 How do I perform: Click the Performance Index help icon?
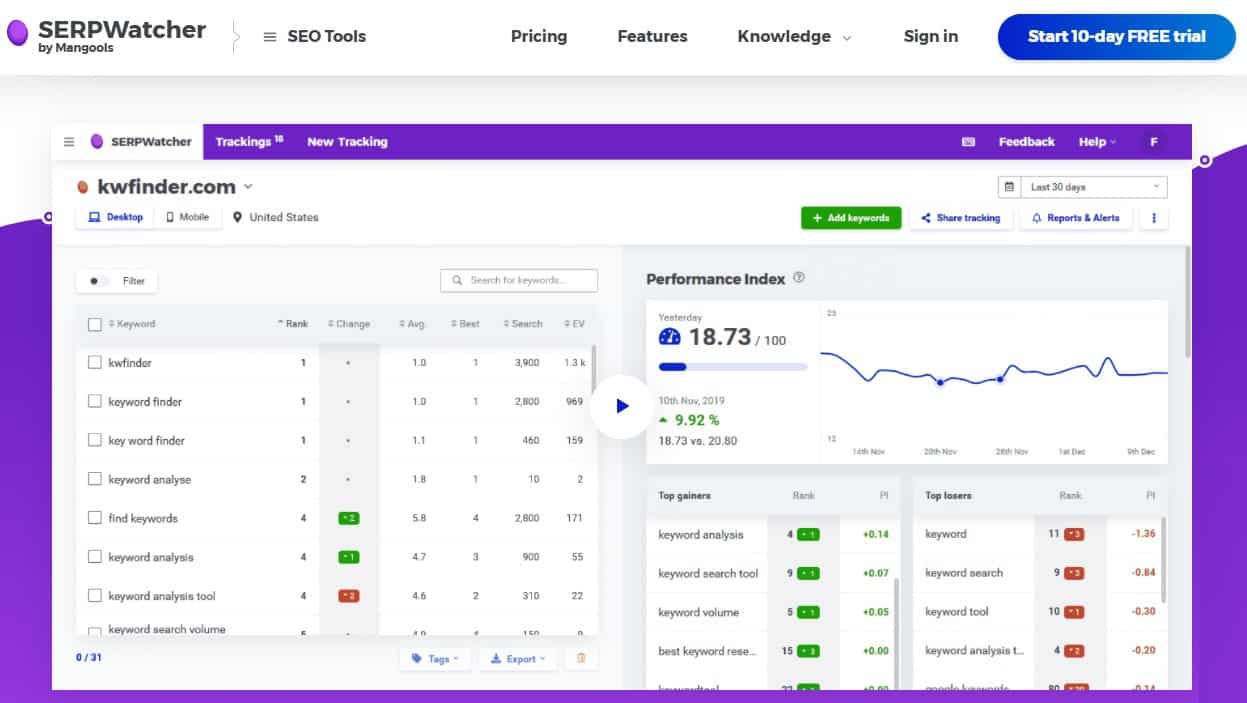pos(799,278)
